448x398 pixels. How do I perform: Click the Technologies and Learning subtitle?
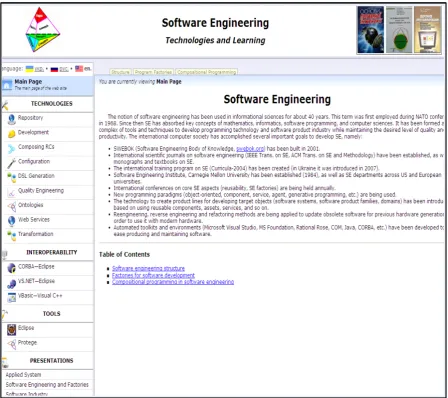click(x=215, y=40)
